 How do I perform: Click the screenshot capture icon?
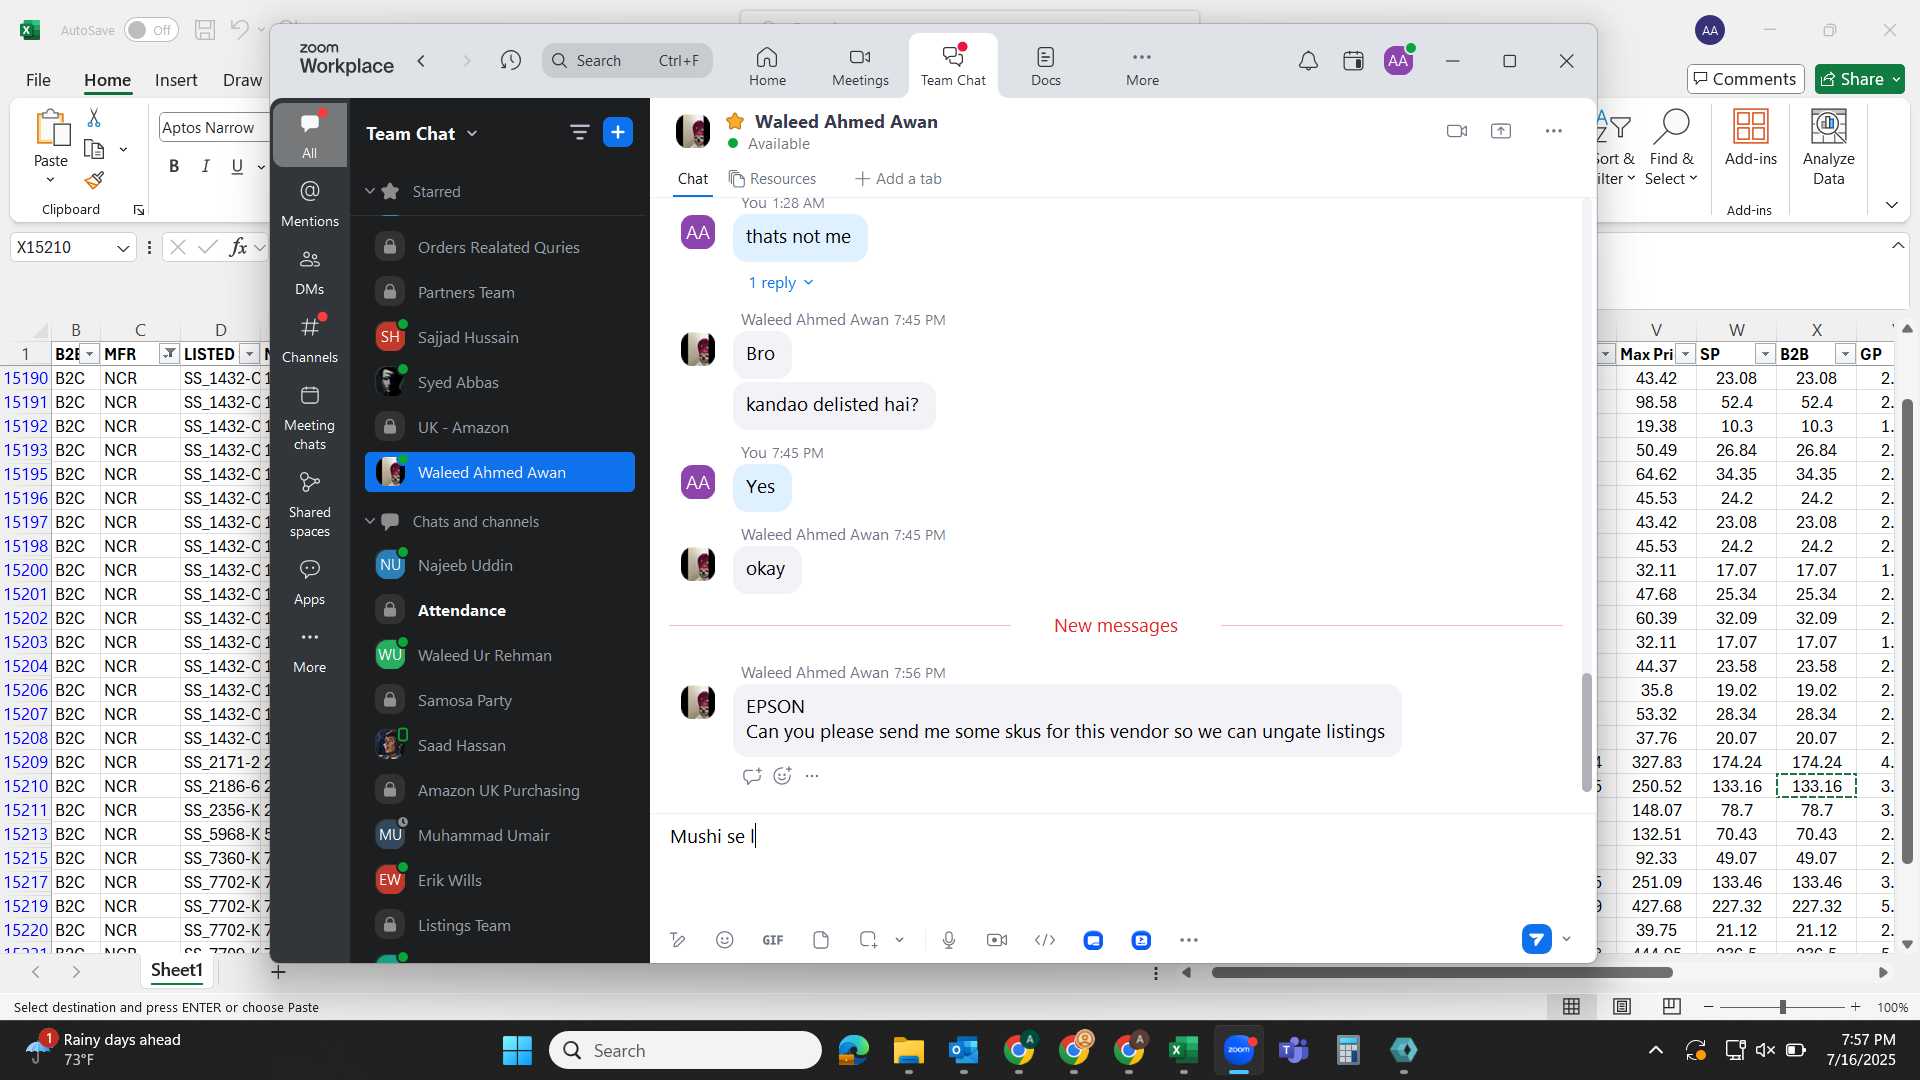click(868, 940)
